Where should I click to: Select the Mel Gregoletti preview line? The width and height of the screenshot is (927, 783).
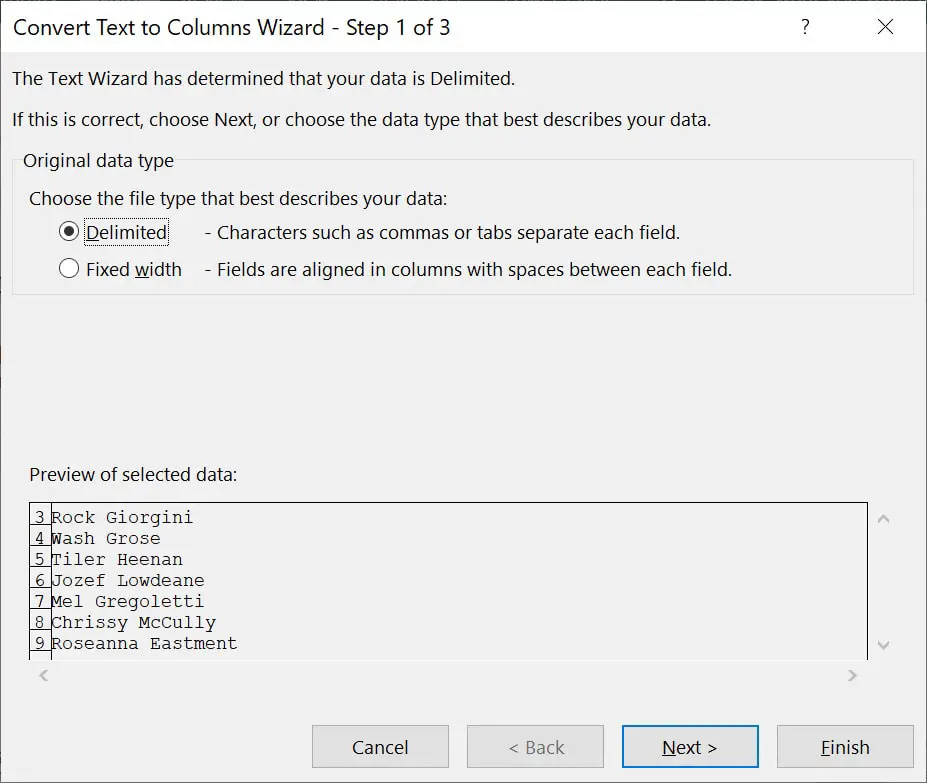click(115, 601)
